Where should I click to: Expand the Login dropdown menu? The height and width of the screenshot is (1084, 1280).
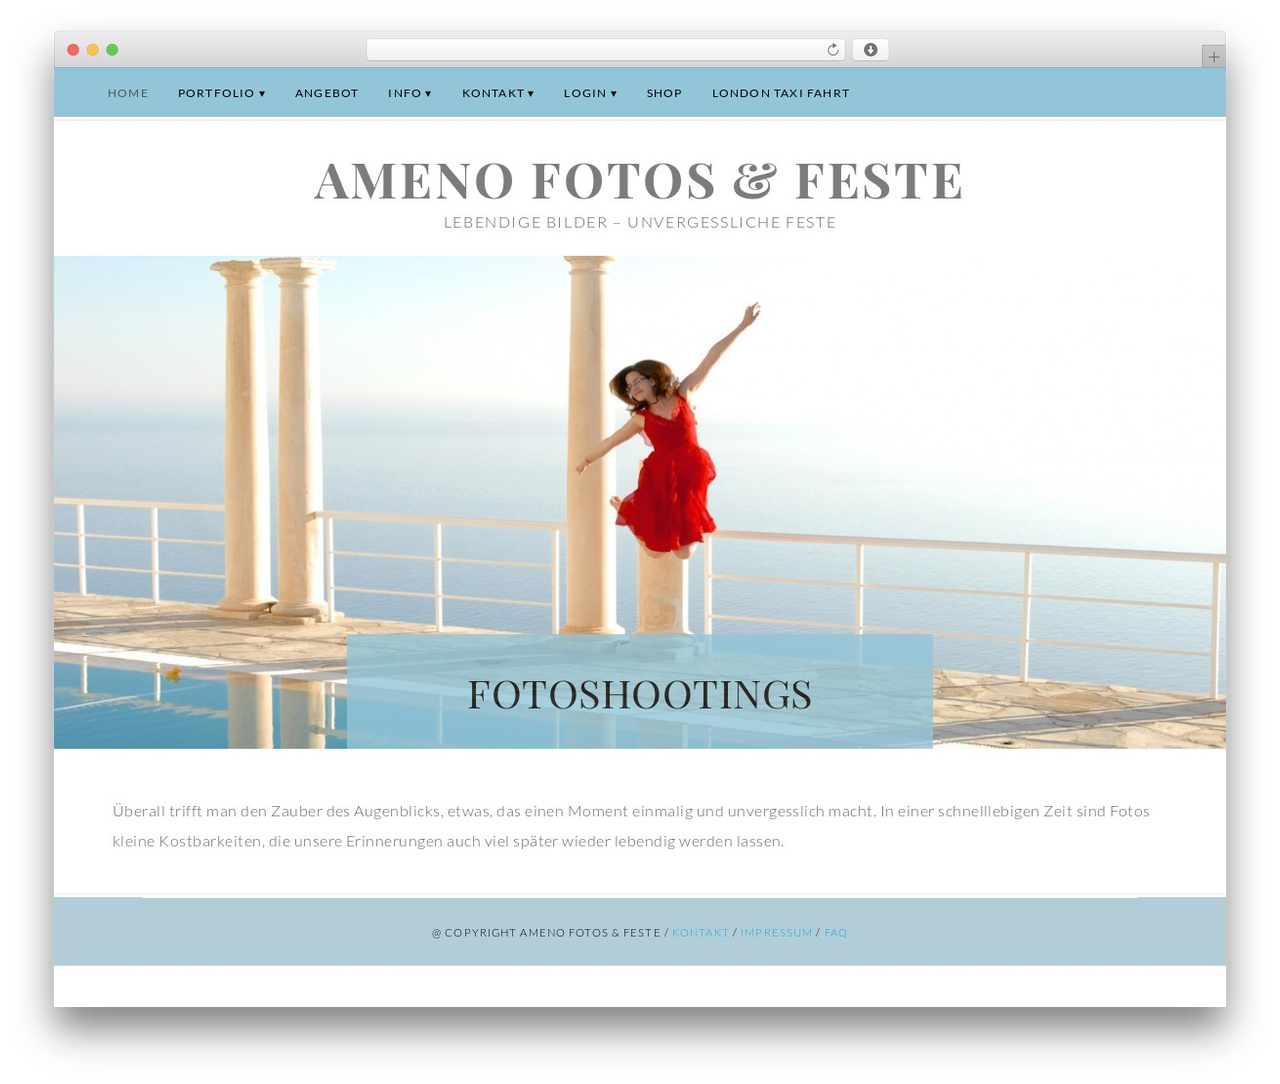click(590, 93)
